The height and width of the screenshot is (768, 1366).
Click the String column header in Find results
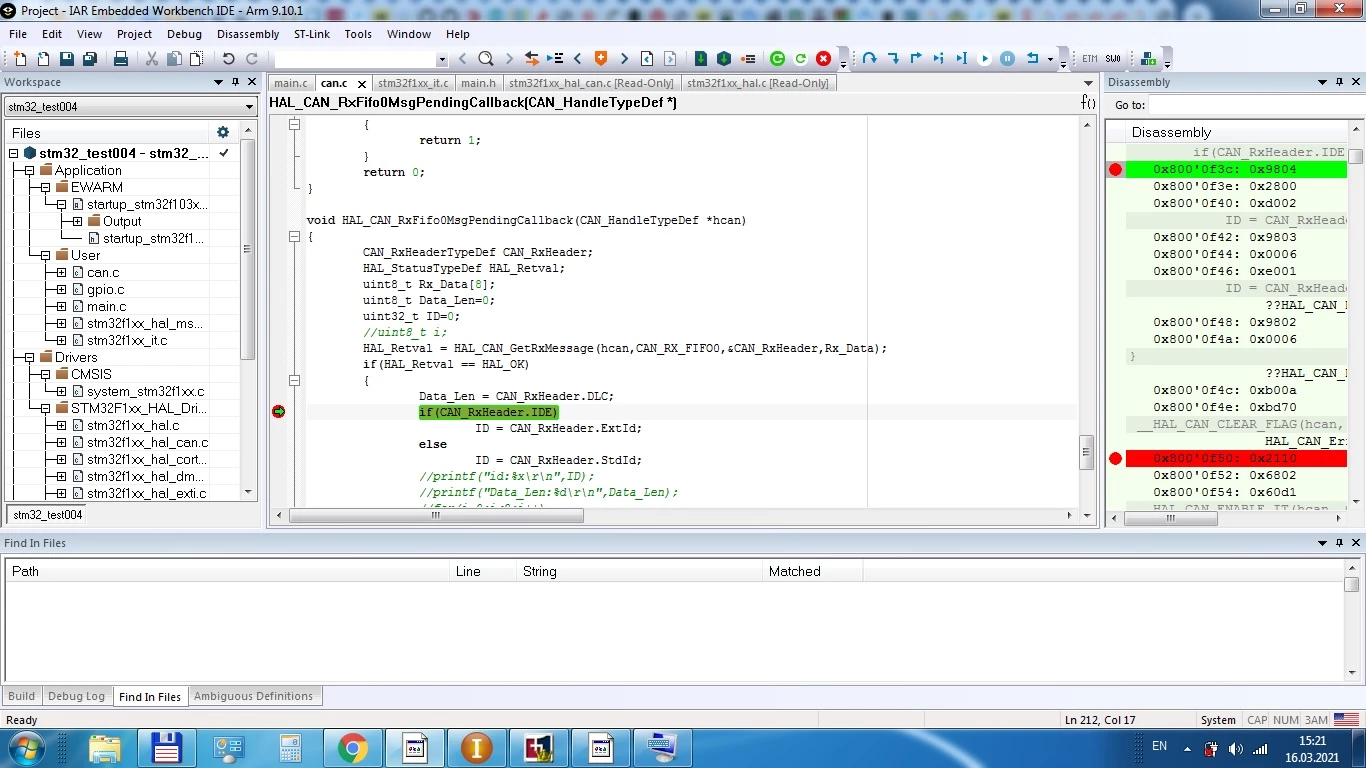click(637, 571)
